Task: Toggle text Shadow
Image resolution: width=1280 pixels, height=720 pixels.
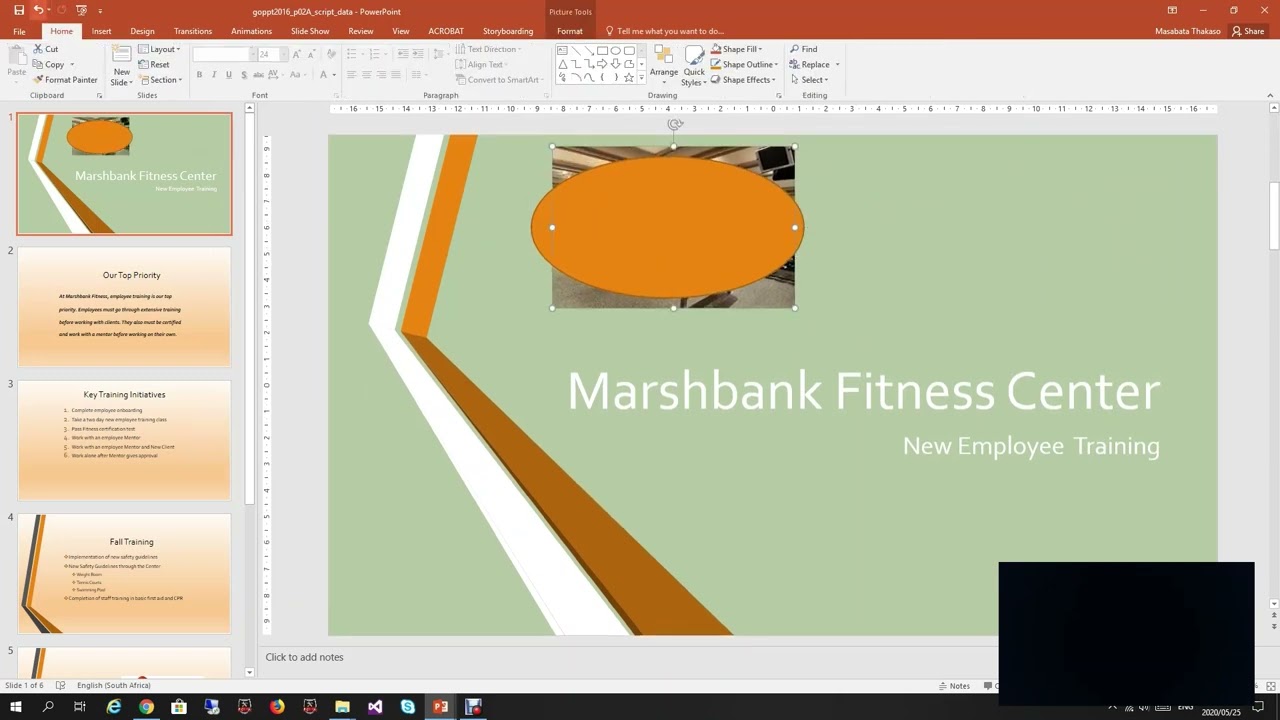Action: [x=244, y=75]
